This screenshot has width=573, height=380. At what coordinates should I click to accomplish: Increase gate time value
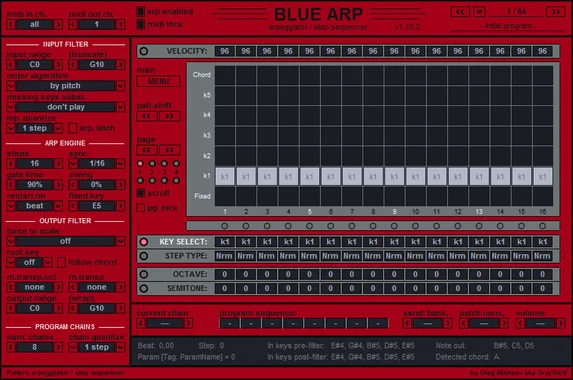[x=58, y=185]
